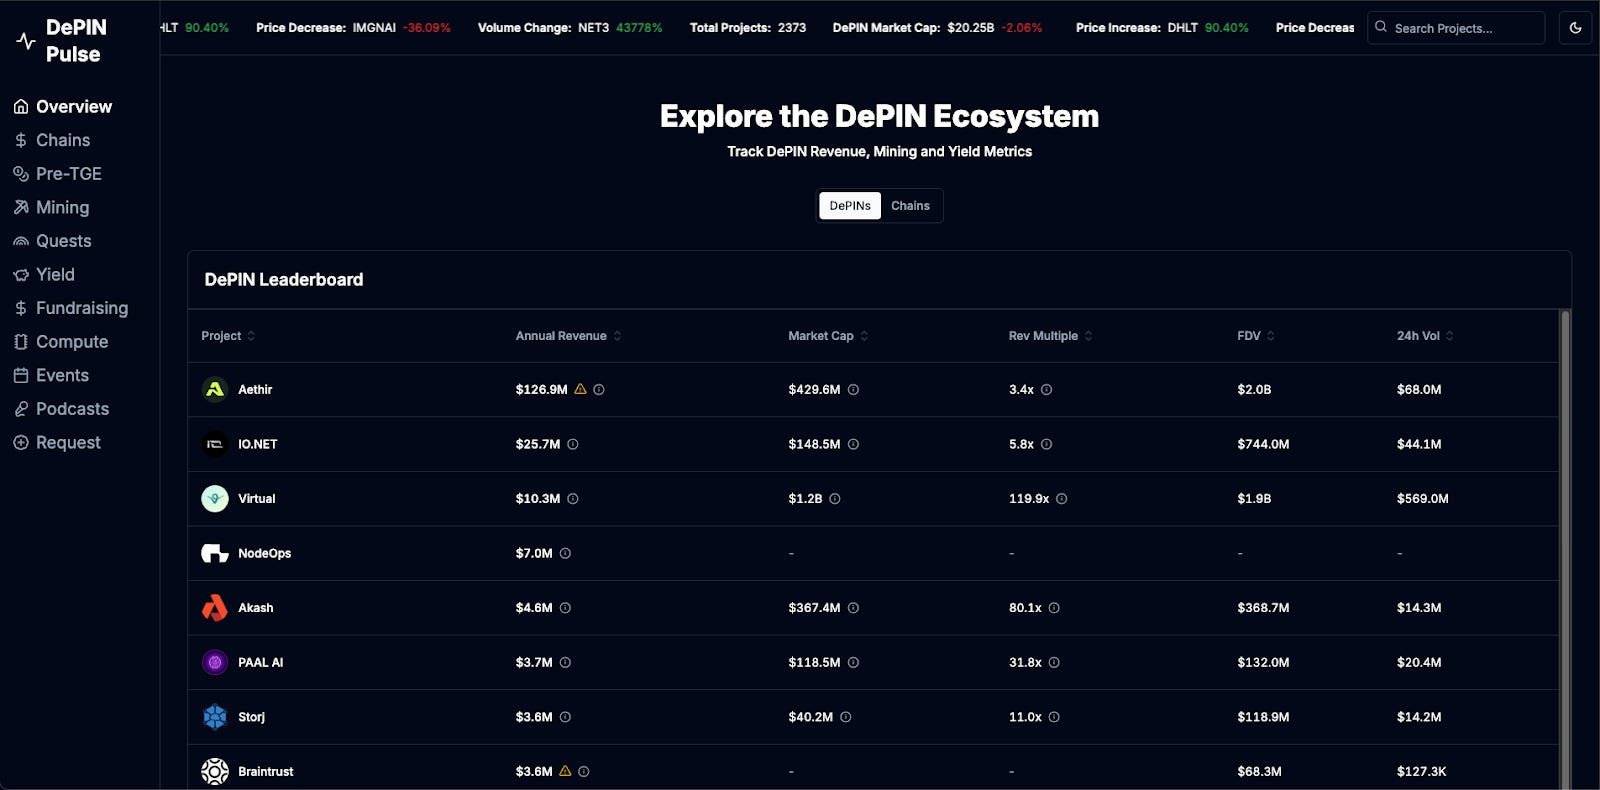
Task: Click Virtual $569.0M 24h volume cell
Action: (x=1423, y=499)
